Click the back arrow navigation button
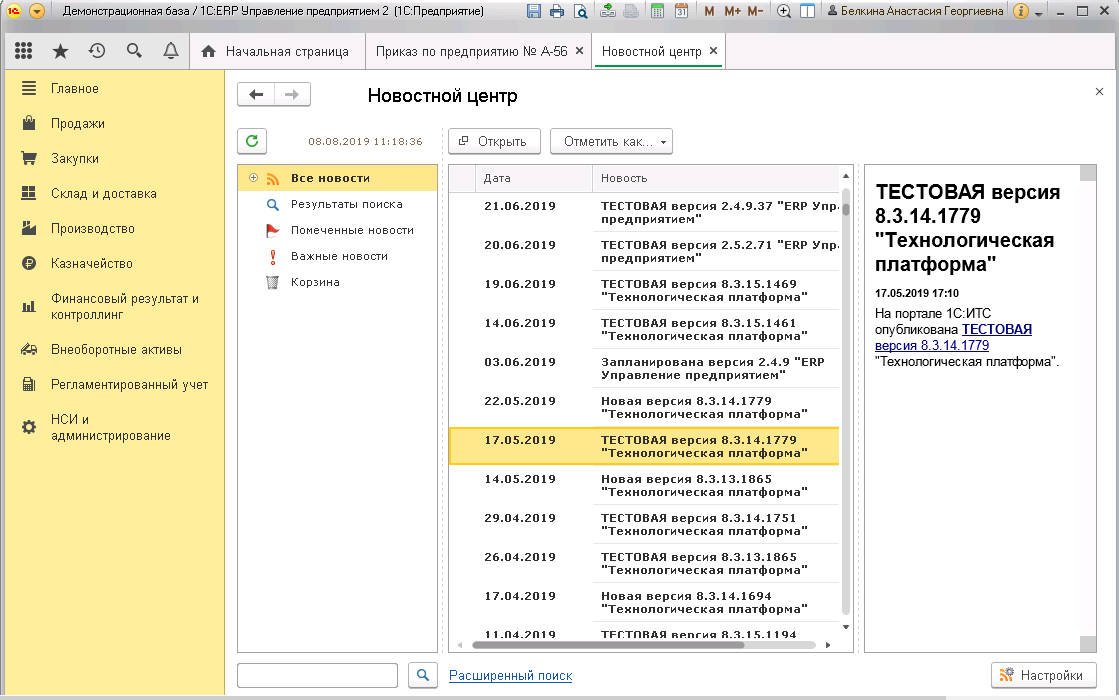The width and height of the screenshot is (1119, 700). coord(256,94)
